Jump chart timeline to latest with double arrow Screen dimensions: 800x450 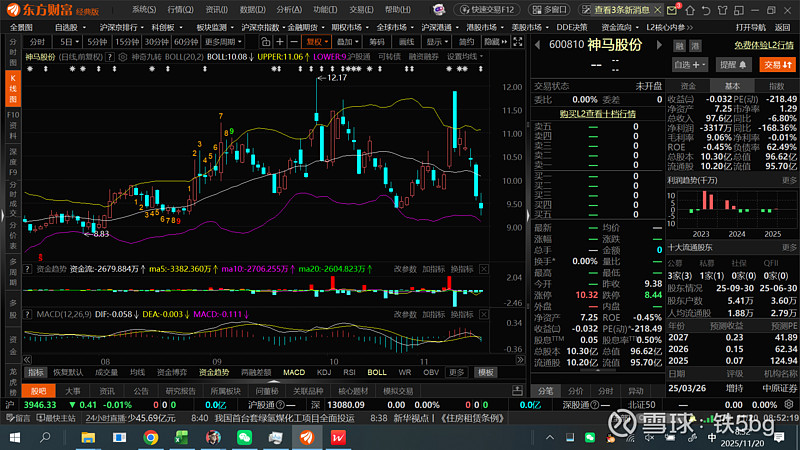520,360
